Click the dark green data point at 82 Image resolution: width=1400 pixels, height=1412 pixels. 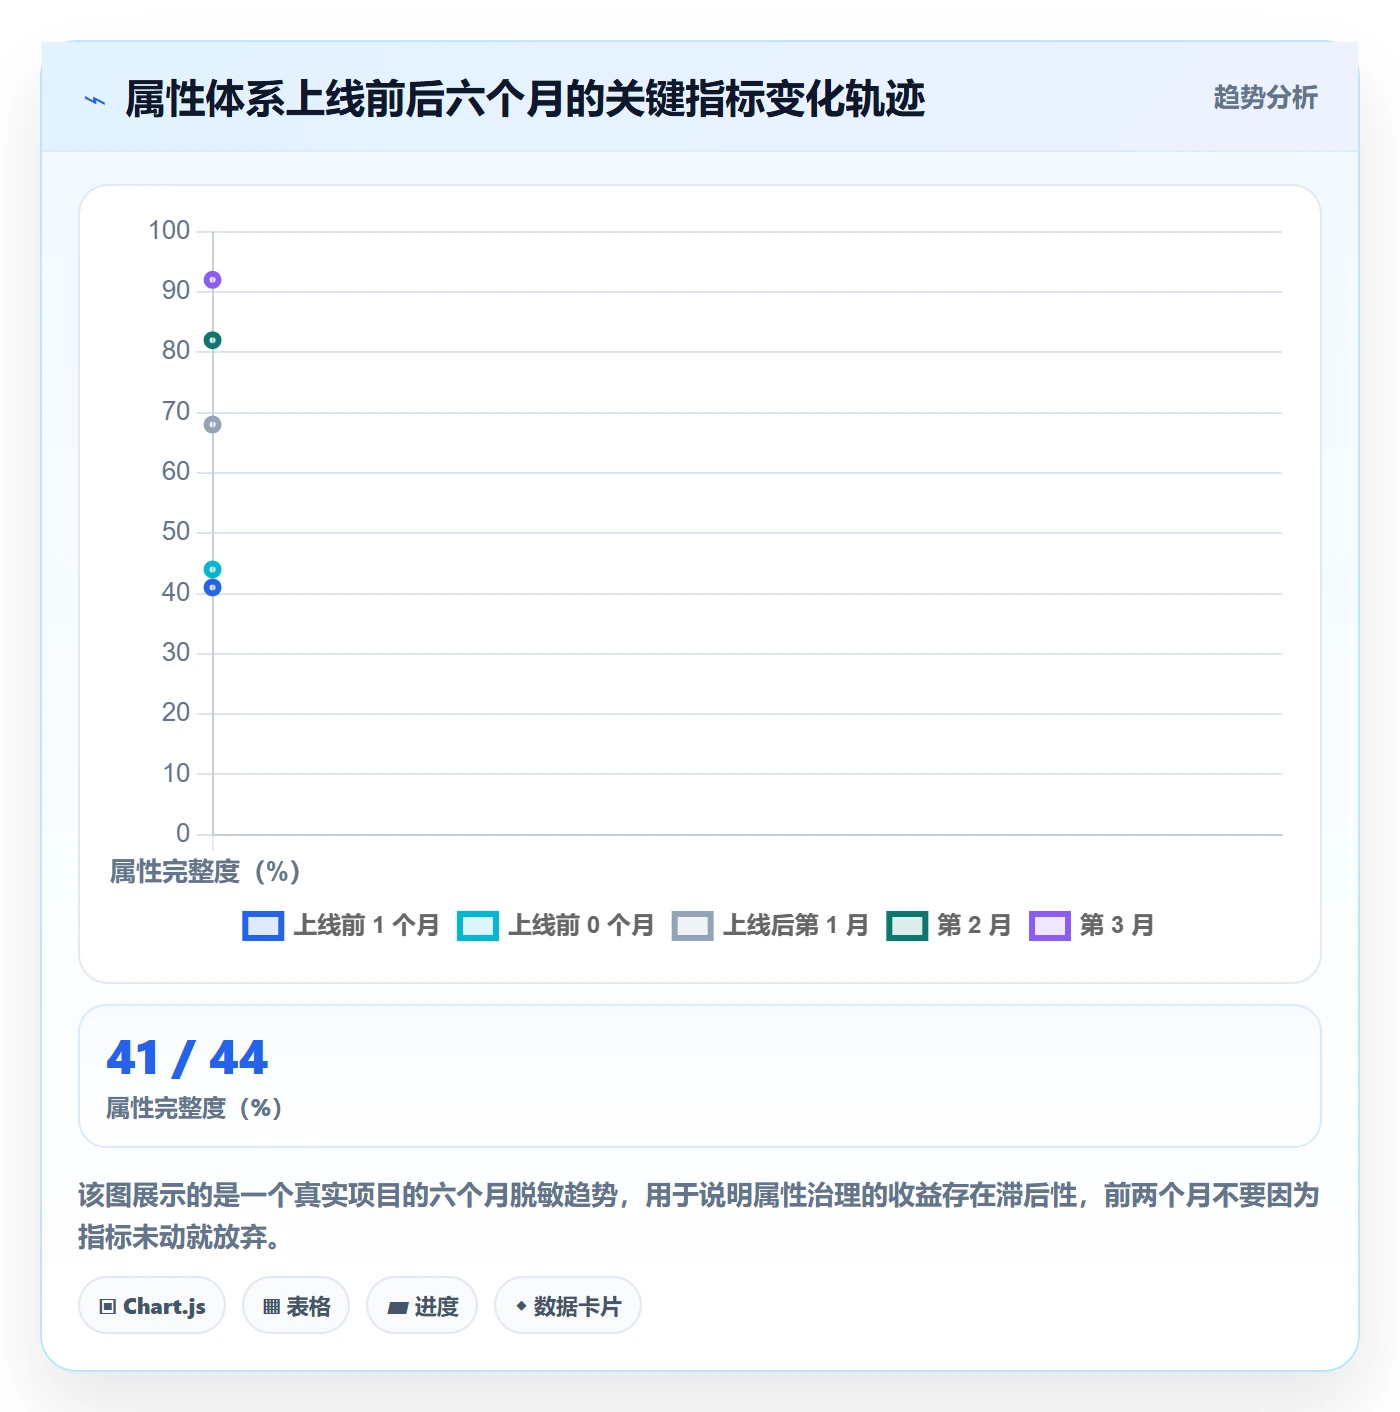point(212,340)
